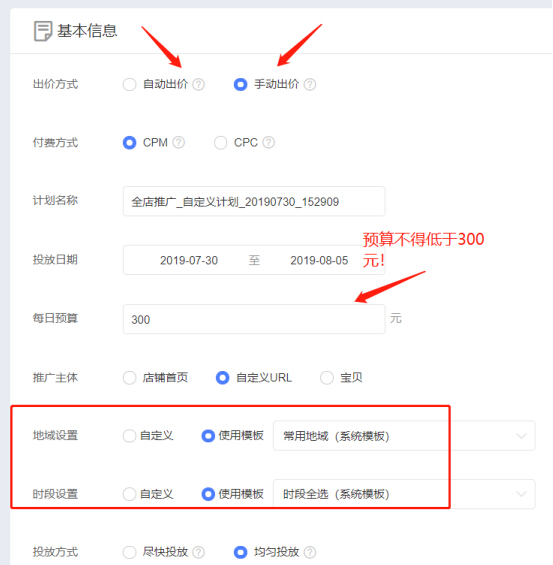Viewport: 553px width, 565px height.
Task: Click the 计划名称 text field
Action: coord(254,201)
